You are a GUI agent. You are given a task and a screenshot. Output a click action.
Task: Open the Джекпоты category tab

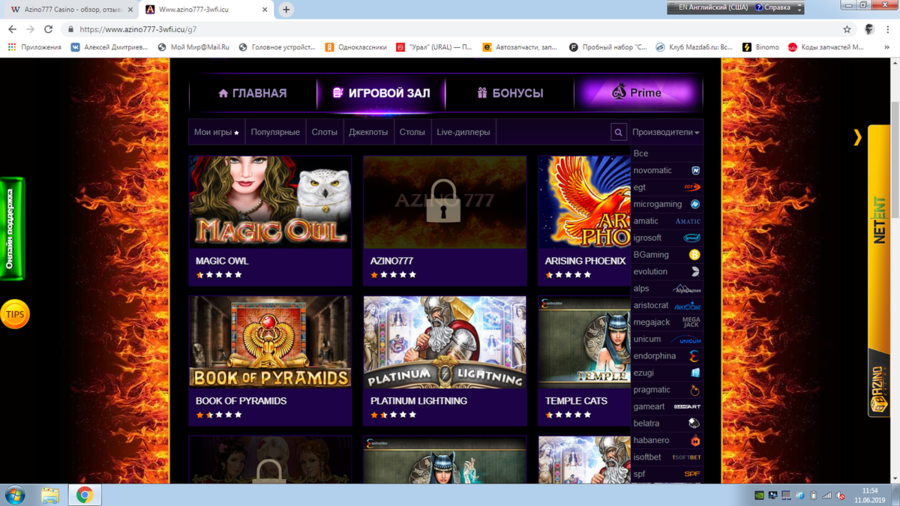point(368,132)
